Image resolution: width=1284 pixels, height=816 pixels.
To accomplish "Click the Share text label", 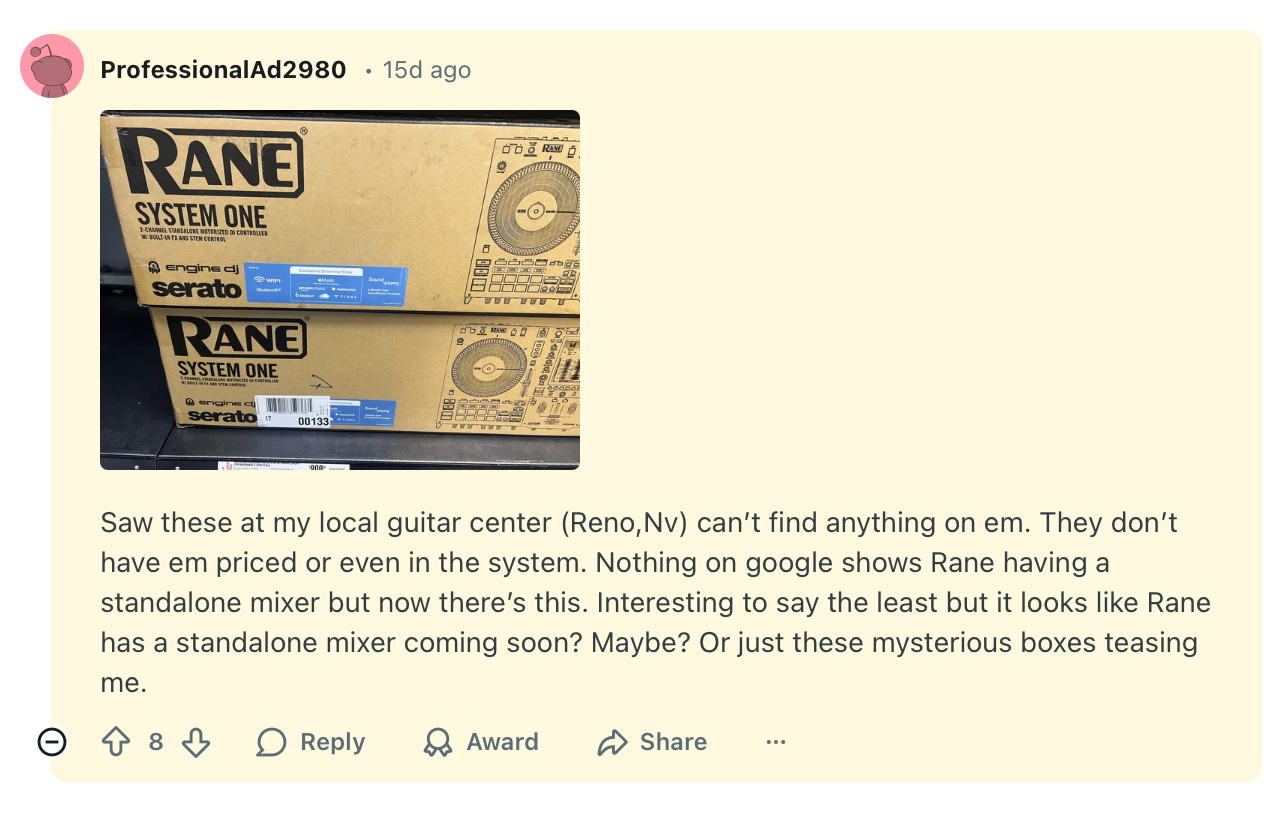I will tap(673, 742).
